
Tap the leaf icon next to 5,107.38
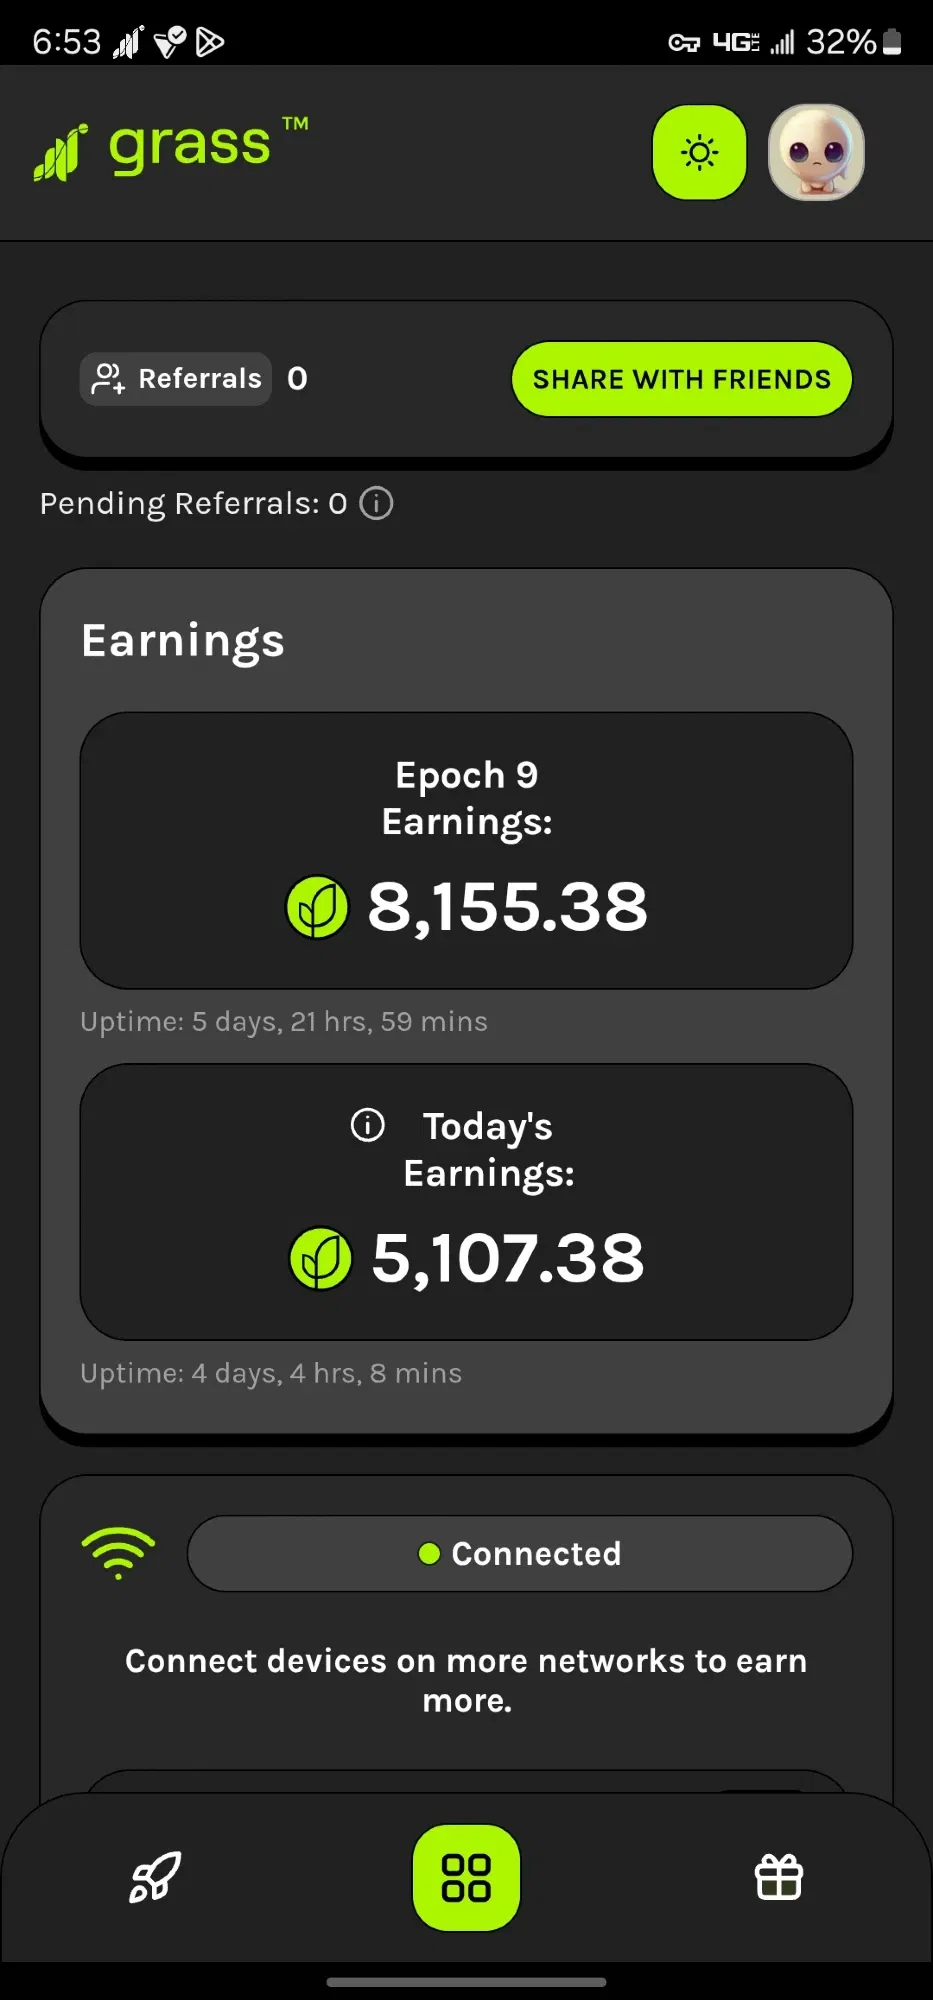[x=320, y=1258]
